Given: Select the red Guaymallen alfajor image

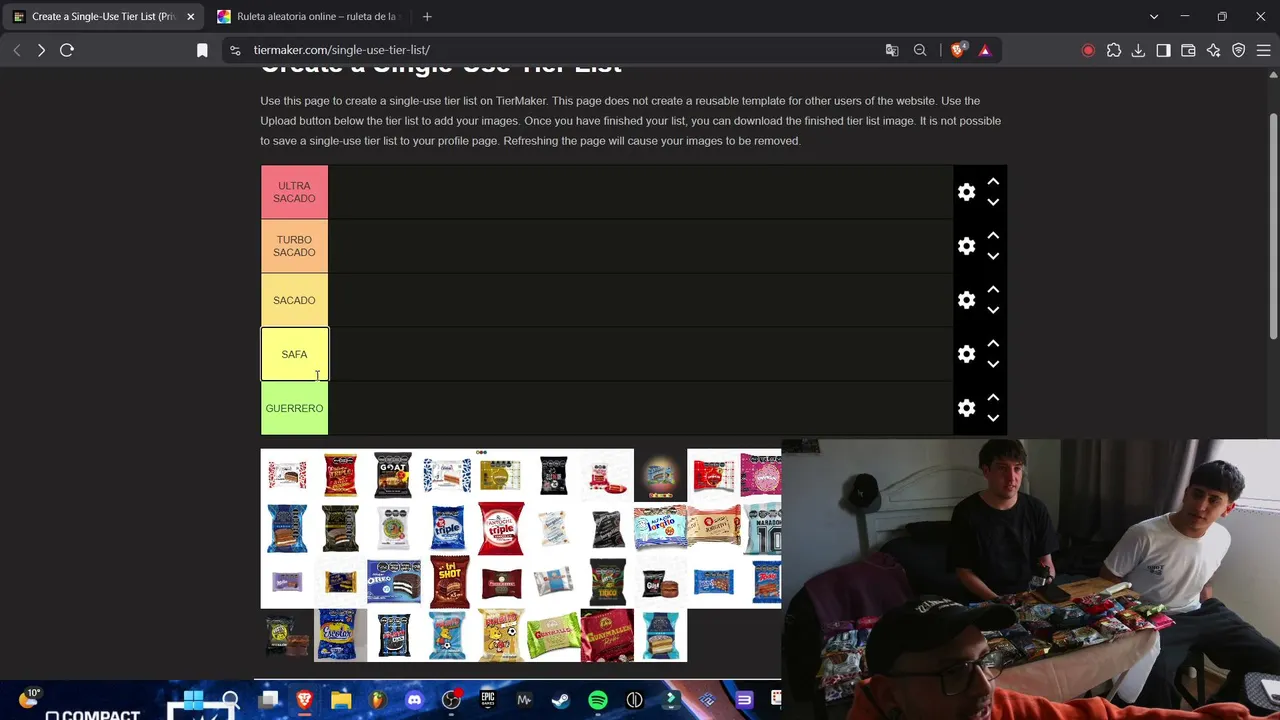Looking at the screenshot, I should 607,635.
